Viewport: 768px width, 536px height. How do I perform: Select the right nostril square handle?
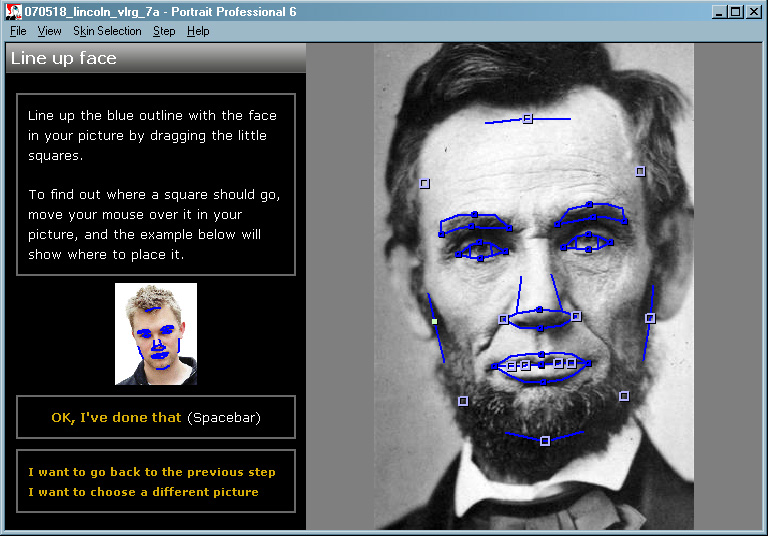(x=576, y=316)
